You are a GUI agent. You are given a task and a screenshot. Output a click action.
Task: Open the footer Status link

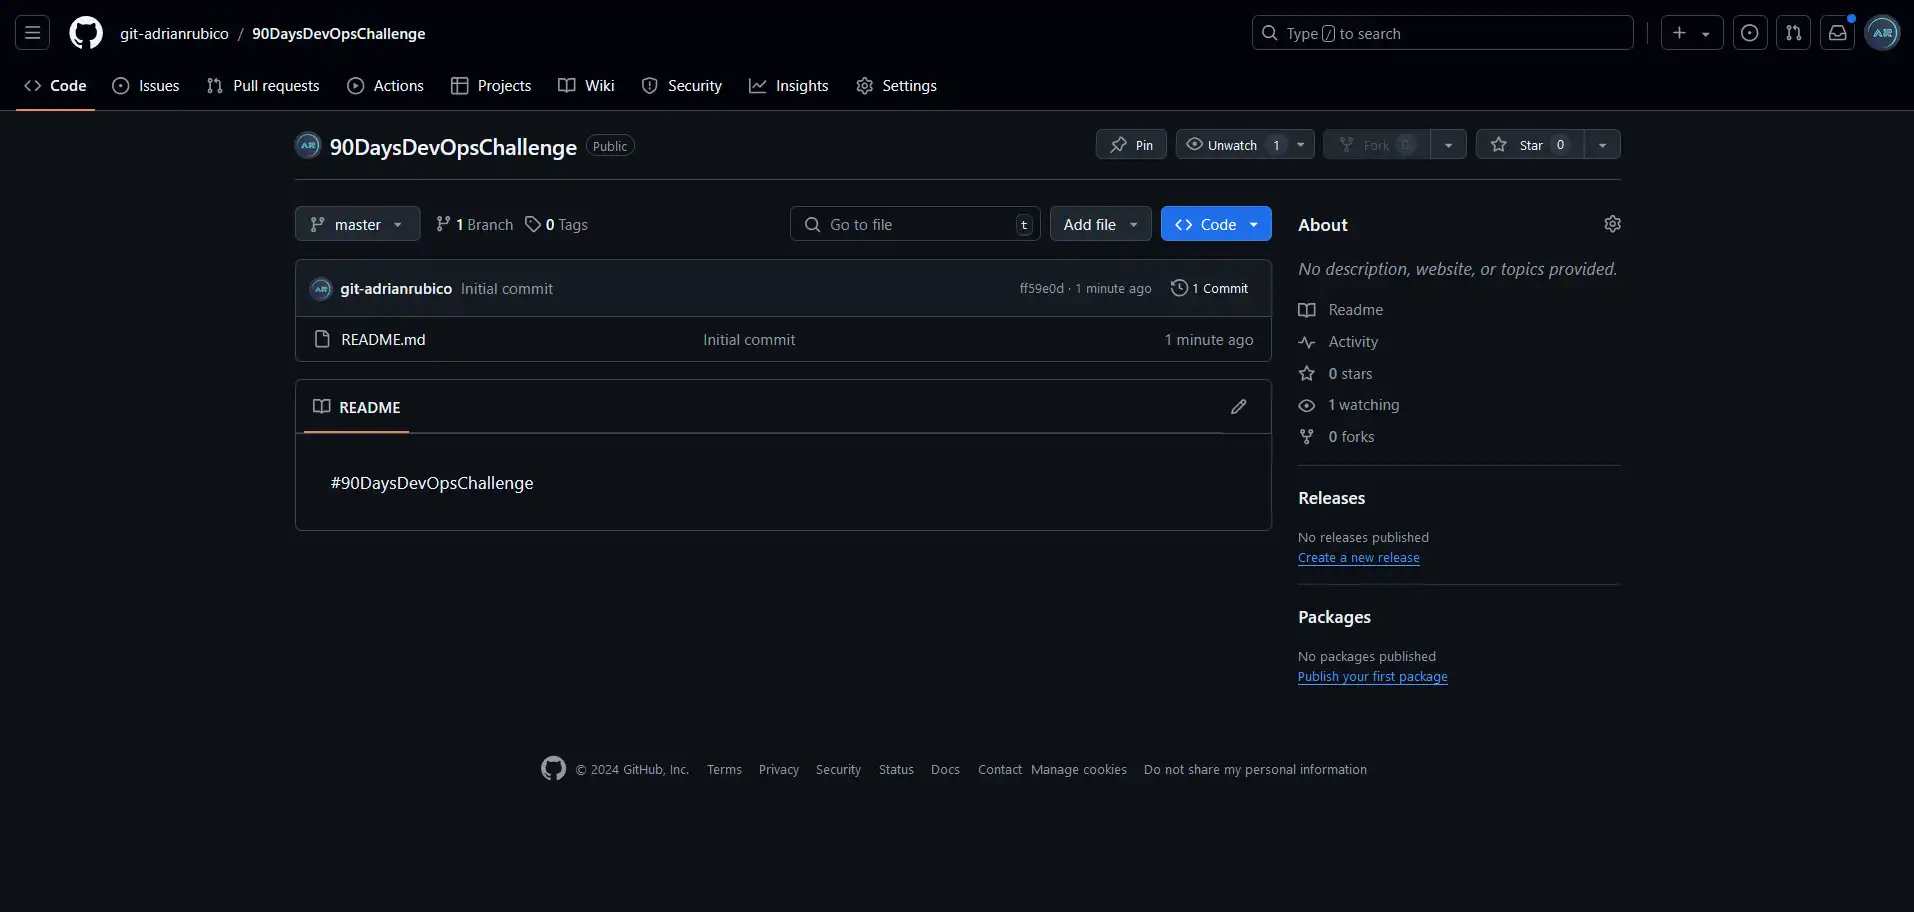tap(896, 770)
